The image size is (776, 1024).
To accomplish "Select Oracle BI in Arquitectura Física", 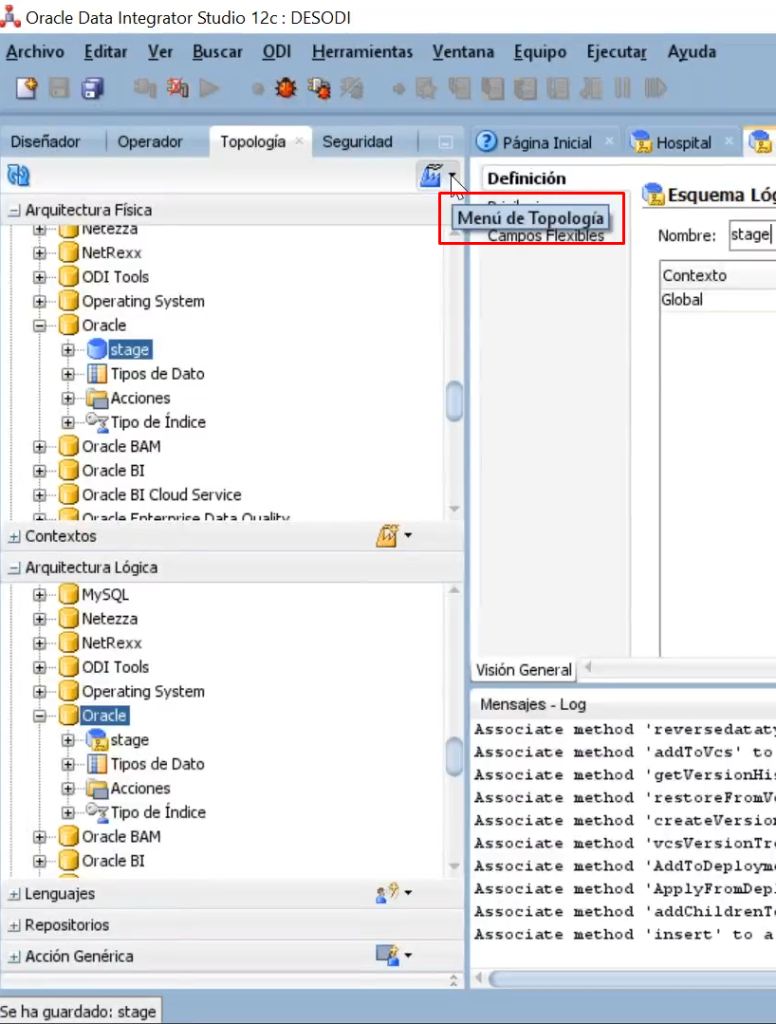I will click(x=113, y=471).
